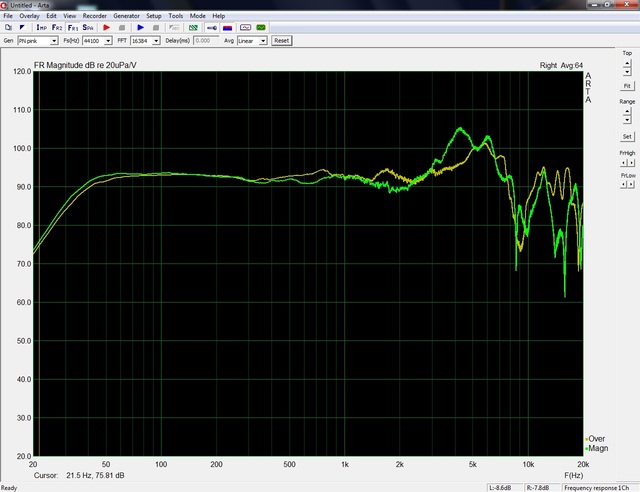Click the IMP impulse response mode icon
This screenshot has height=492, width=640.
coord(43,28)
